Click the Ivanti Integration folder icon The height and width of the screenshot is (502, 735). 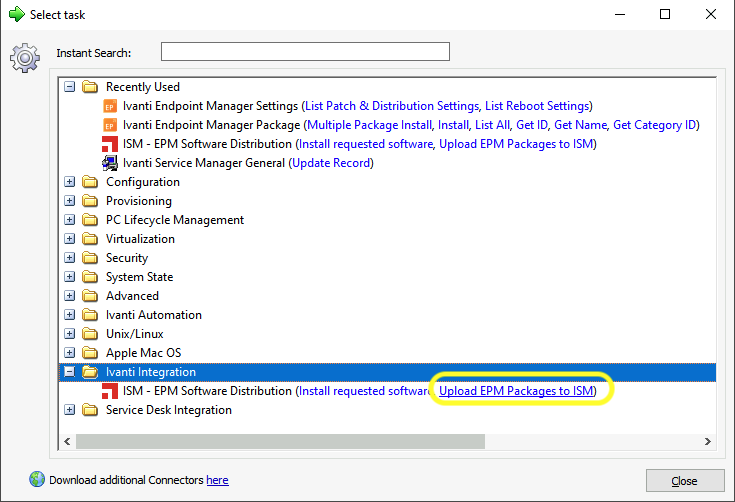coord(90,372)
